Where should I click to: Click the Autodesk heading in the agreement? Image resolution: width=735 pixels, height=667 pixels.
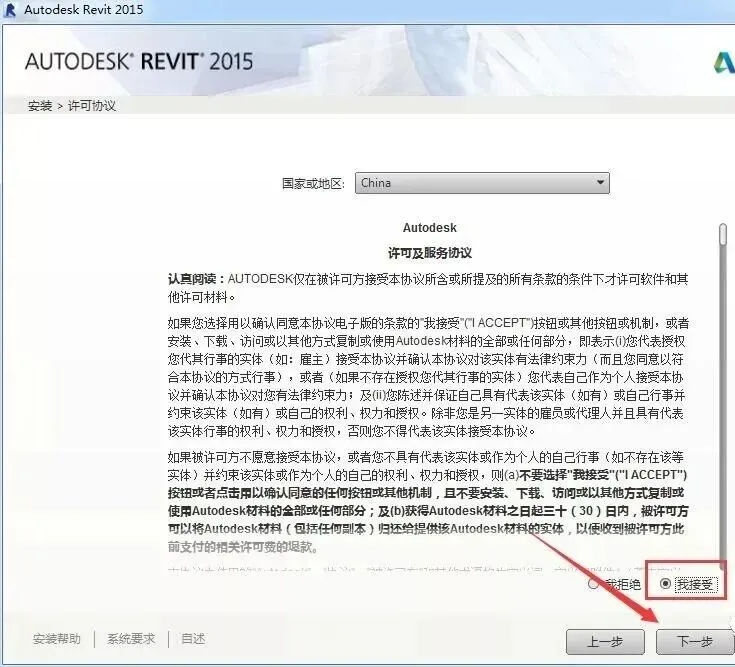coord(430,228)
